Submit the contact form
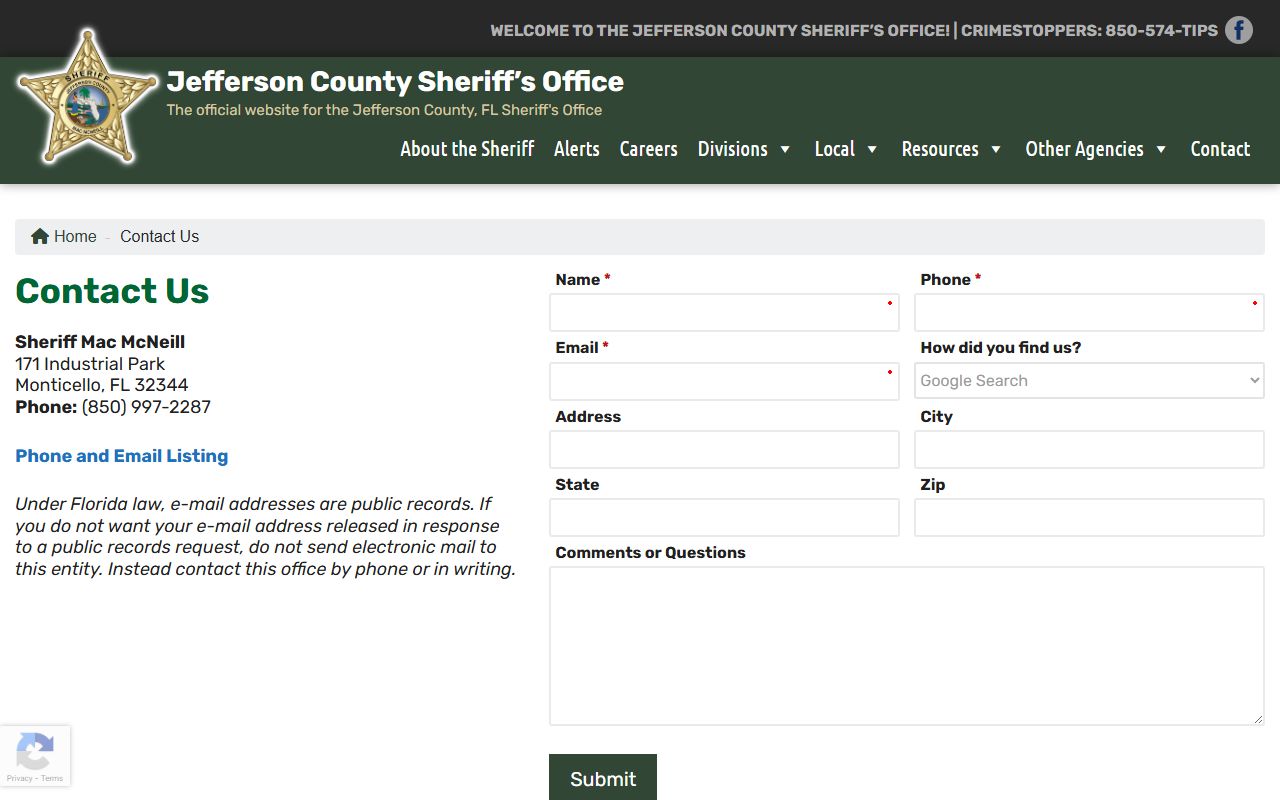 [603, 778]
